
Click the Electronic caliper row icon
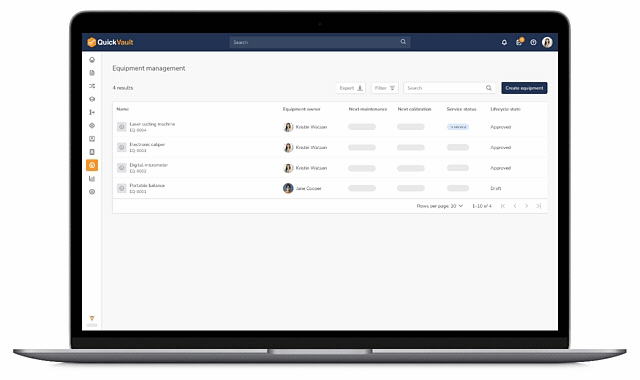122,147
